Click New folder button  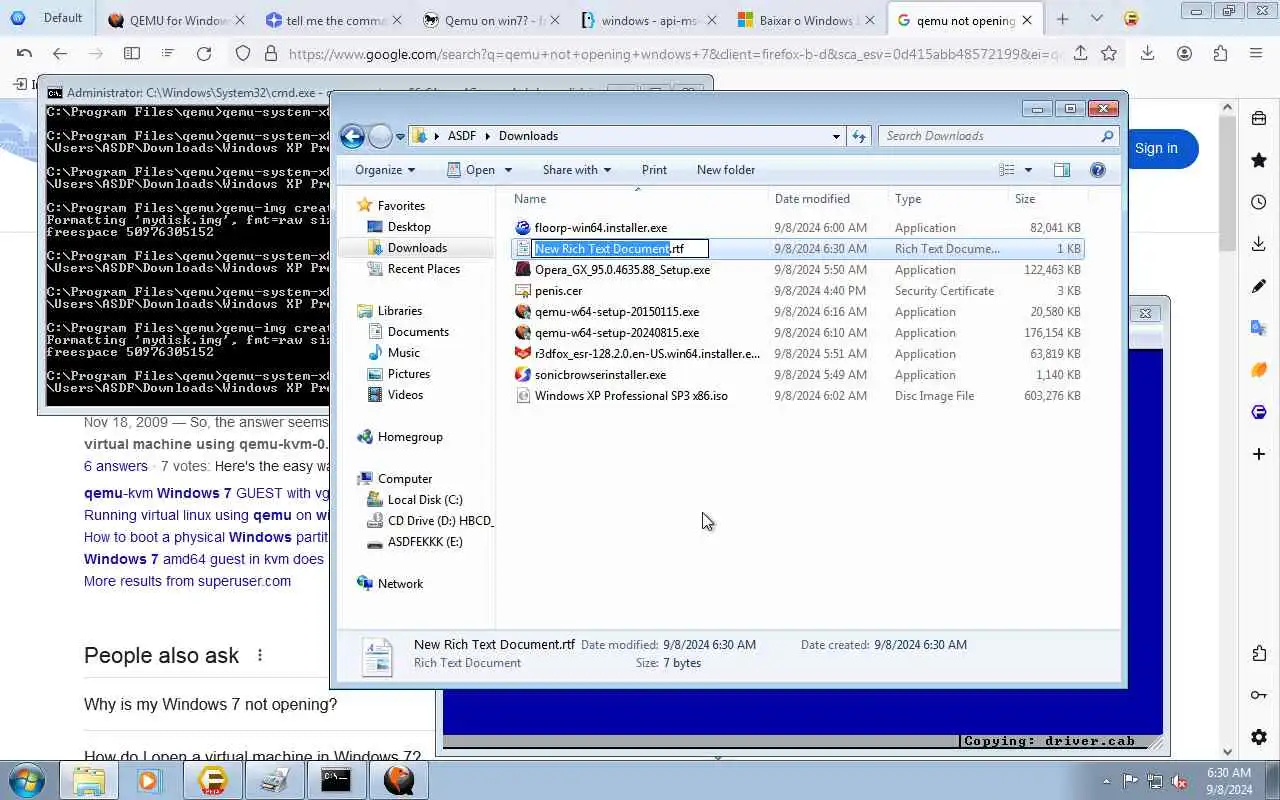(726, 170)
